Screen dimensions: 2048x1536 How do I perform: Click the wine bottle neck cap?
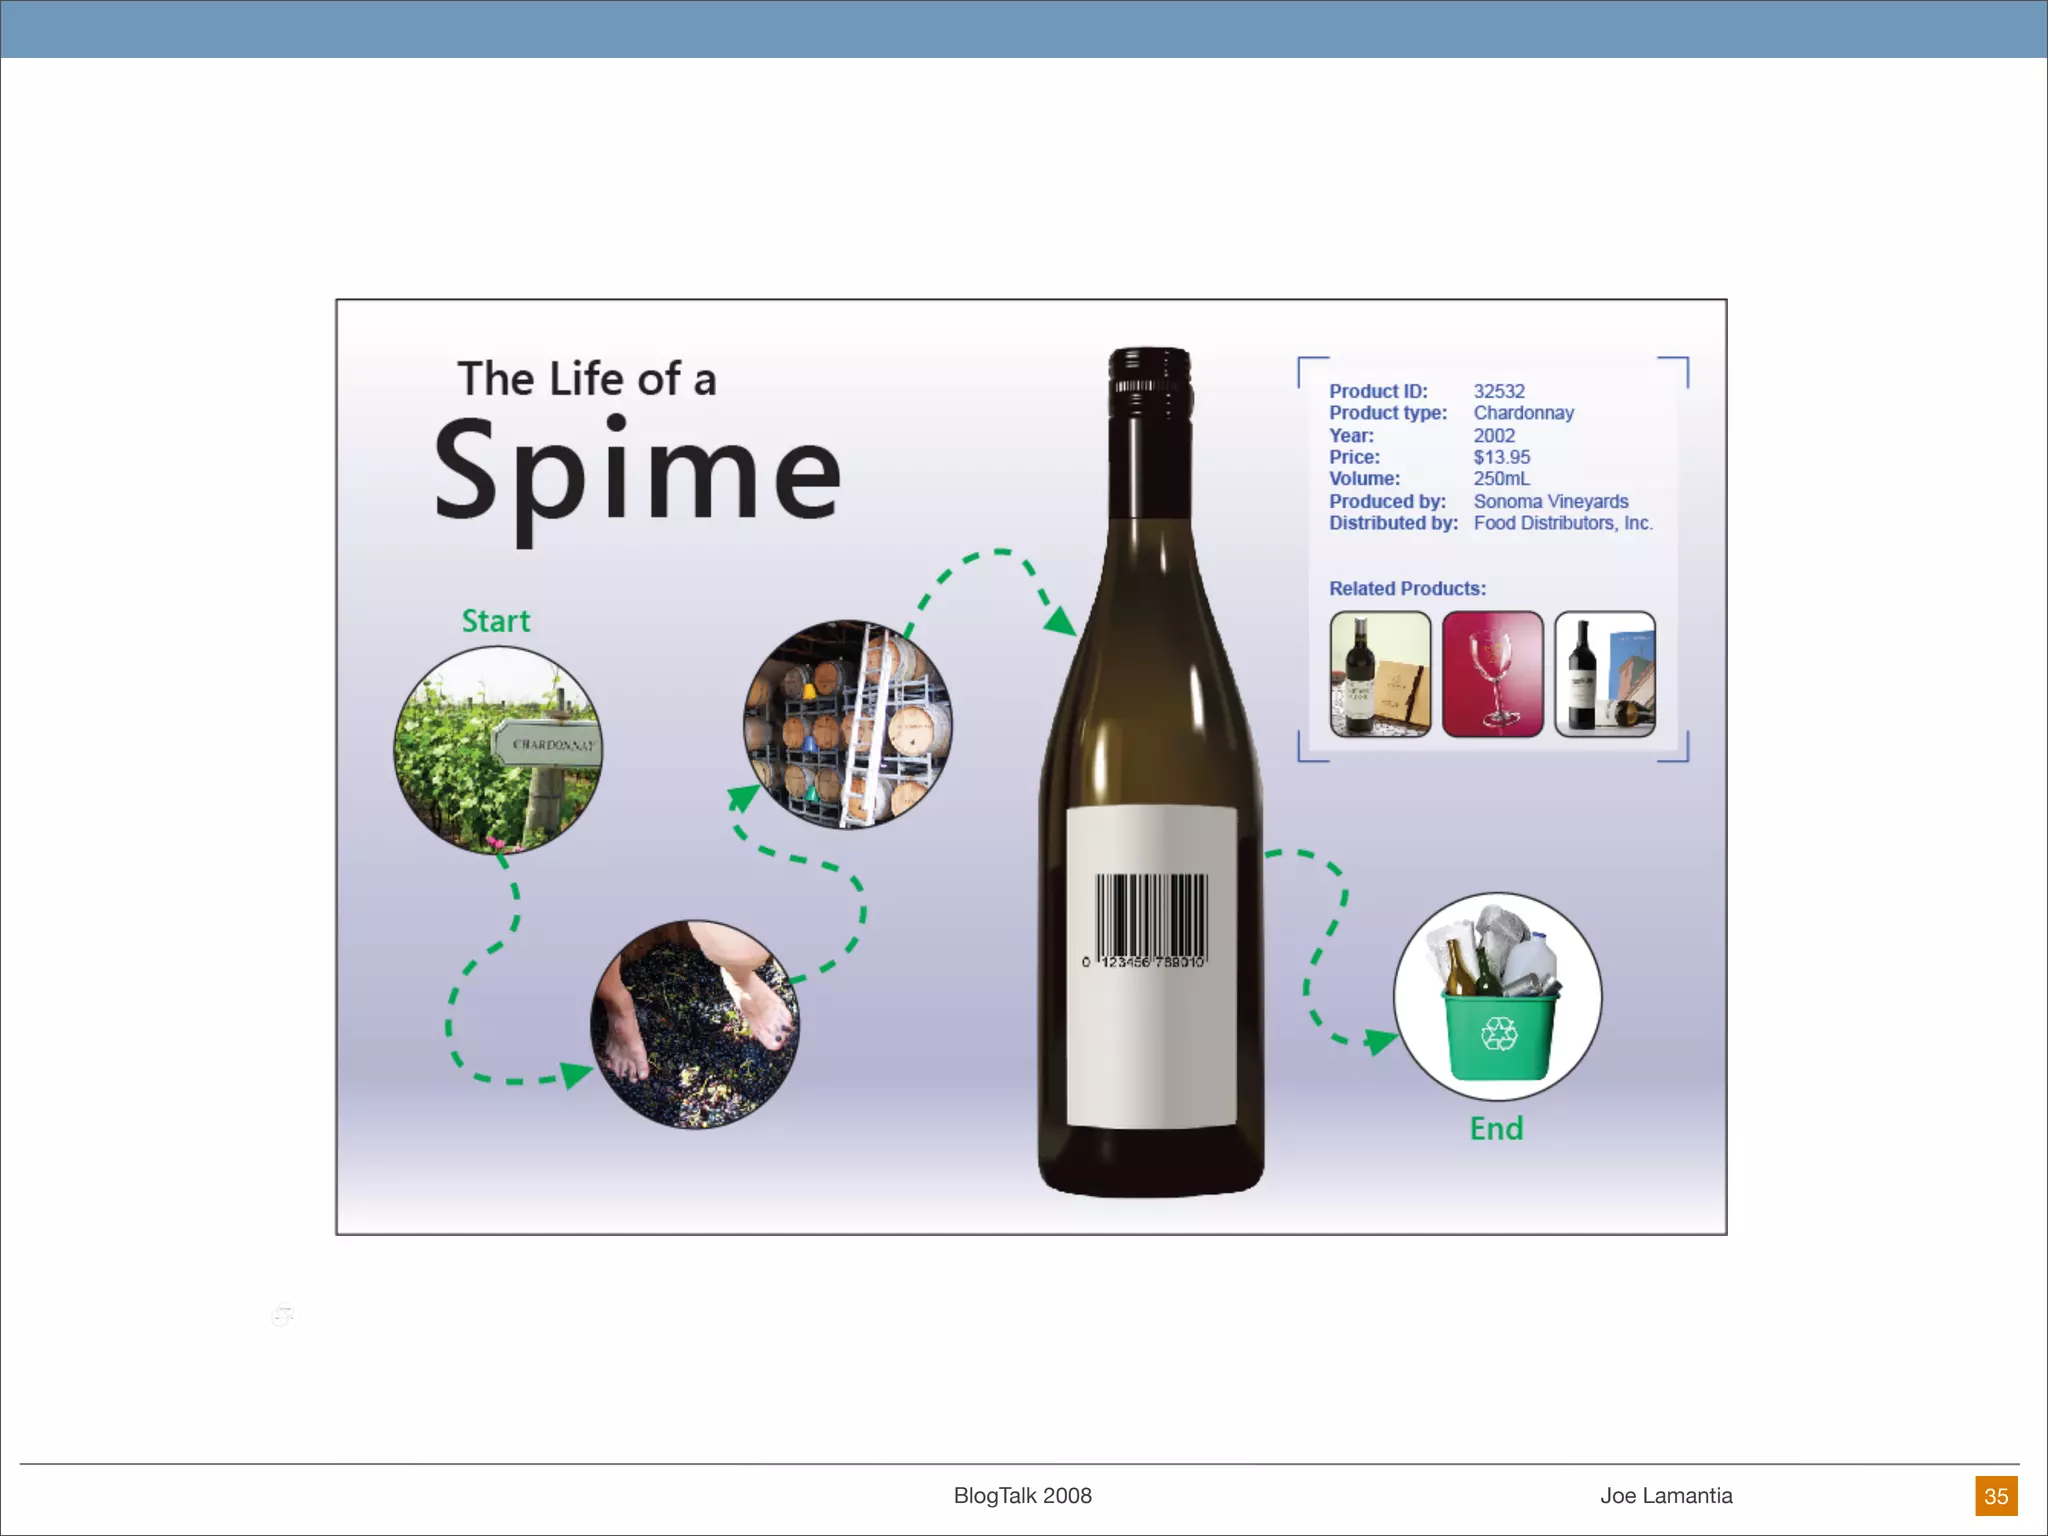point(1150,384)
